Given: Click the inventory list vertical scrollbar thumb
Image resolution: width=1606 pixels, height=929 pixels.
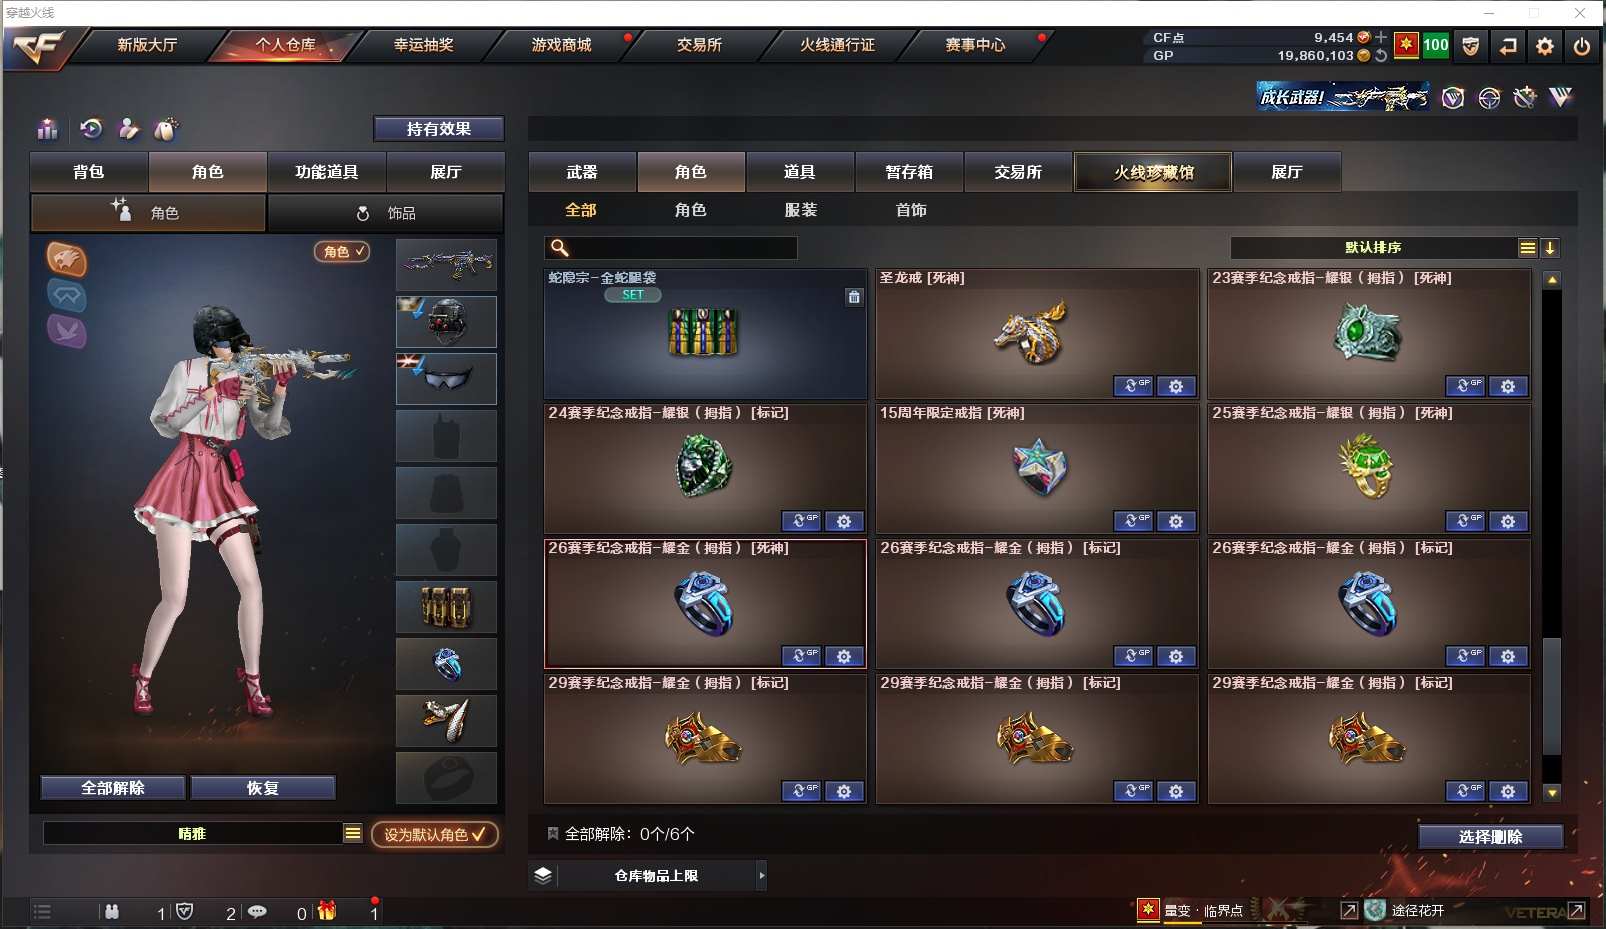Looking at the screenshot, I should point(1552,696).
